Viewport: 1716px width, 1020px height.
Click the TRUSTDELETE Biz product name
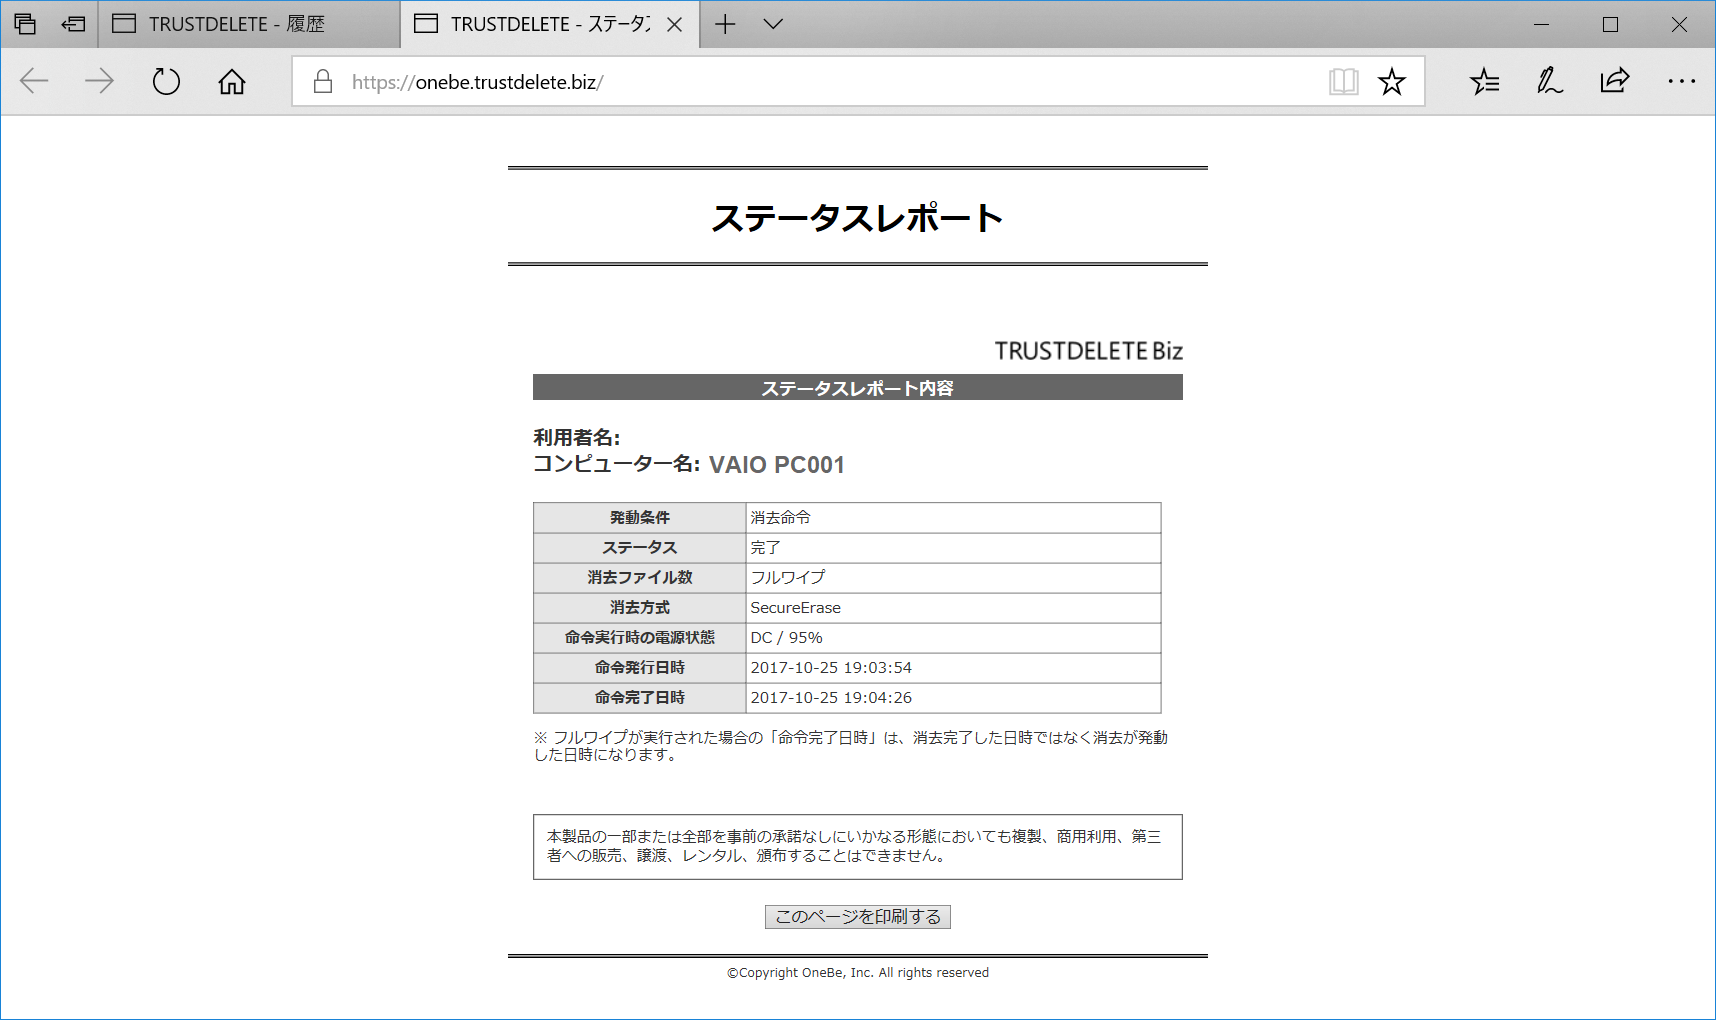(1089, 351)
